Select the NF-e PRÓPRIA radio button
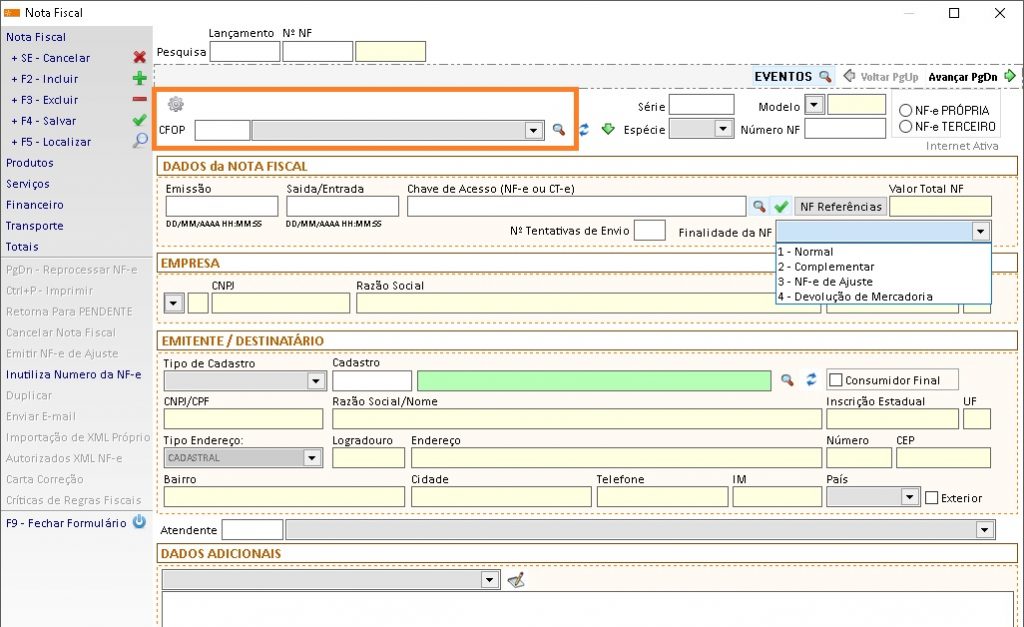Viewport: 1024px width, 627px height. pos(906,110)
